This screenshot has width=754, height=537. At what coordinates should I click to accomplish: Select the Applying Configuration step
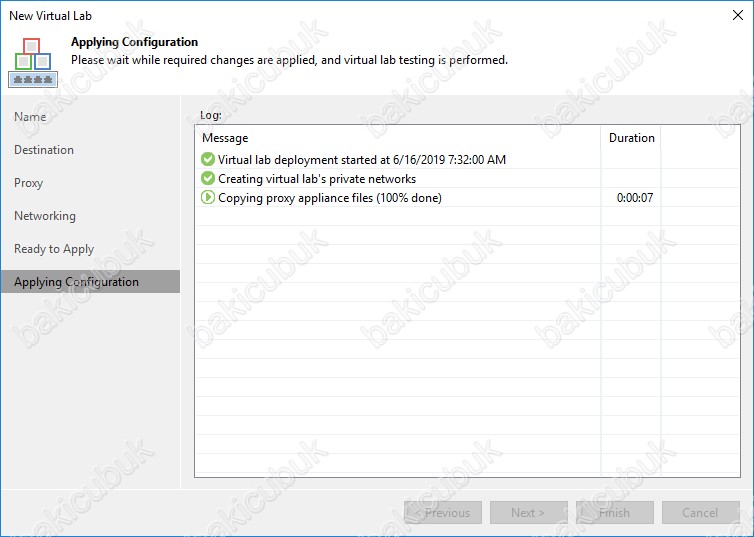(x=90, y=282)
